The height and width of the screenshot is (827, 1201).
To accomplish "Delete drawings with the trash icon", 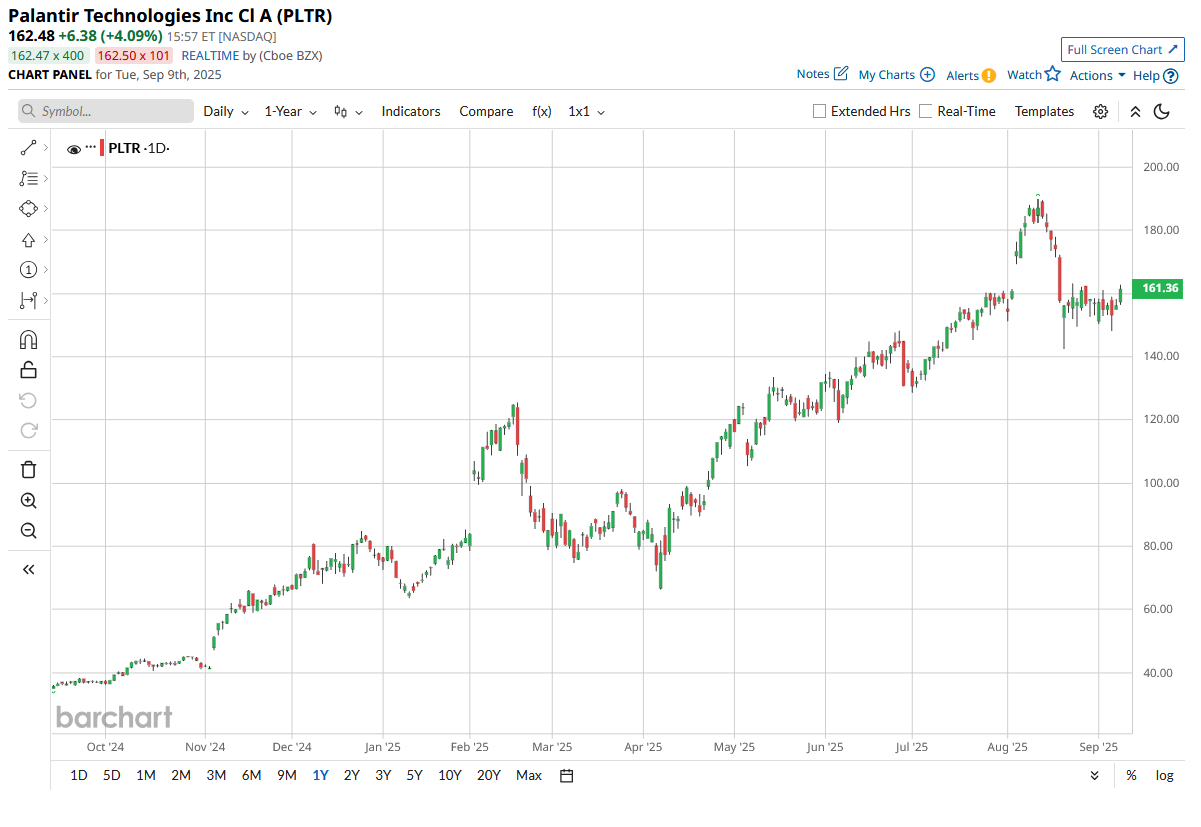I will (x=28, y=470).
